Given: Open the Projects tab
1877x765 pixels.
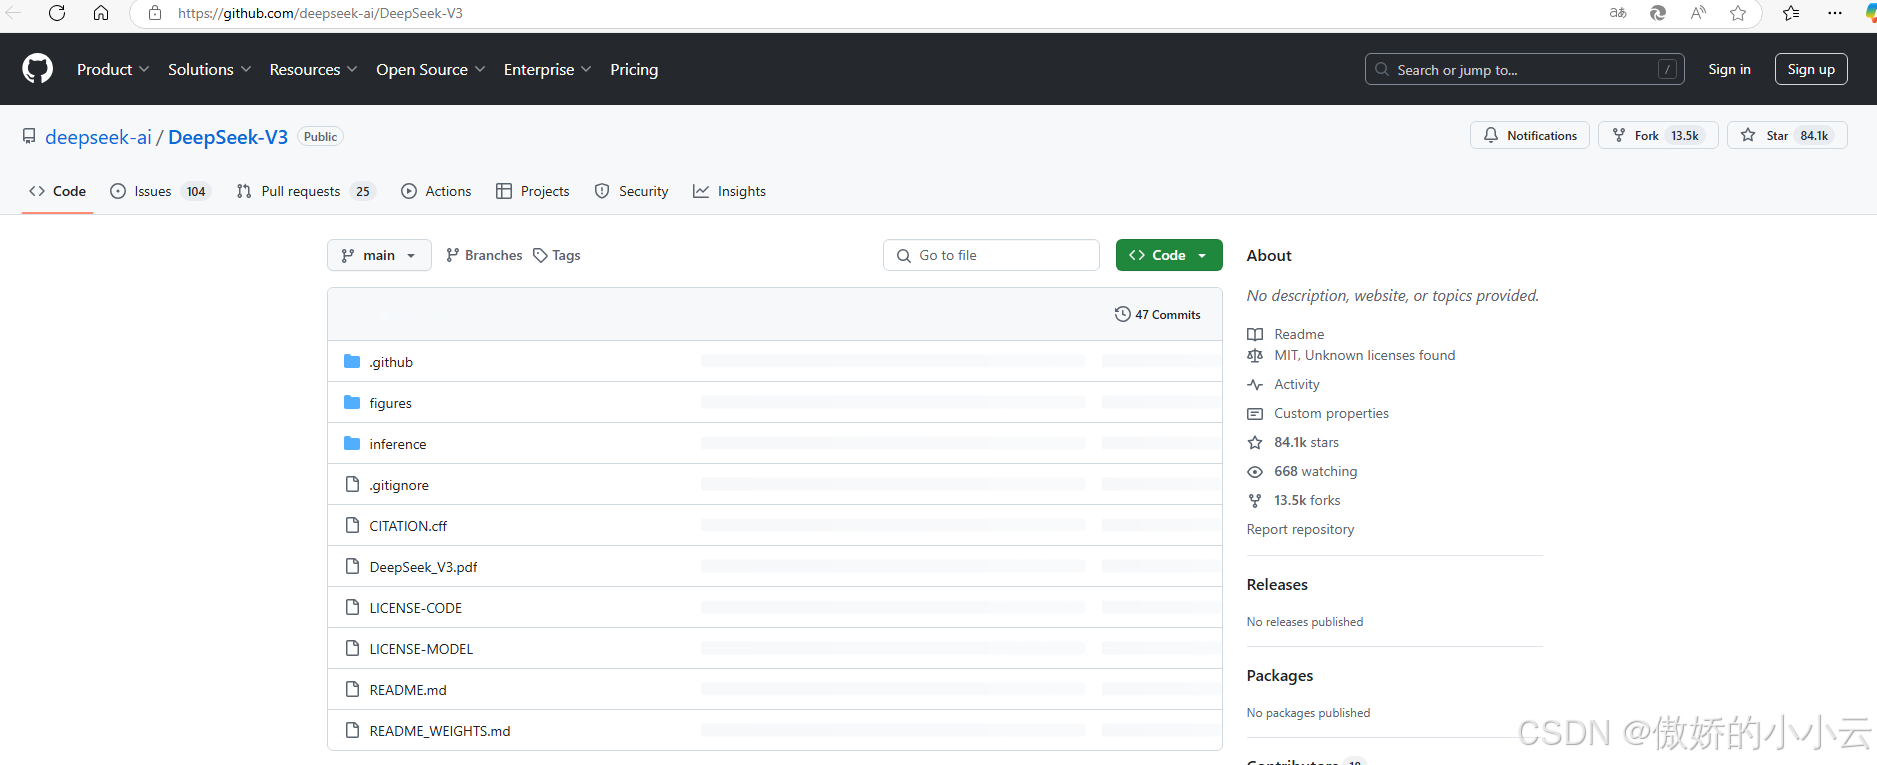Looking at the screenshot, I should pos(532,191).
